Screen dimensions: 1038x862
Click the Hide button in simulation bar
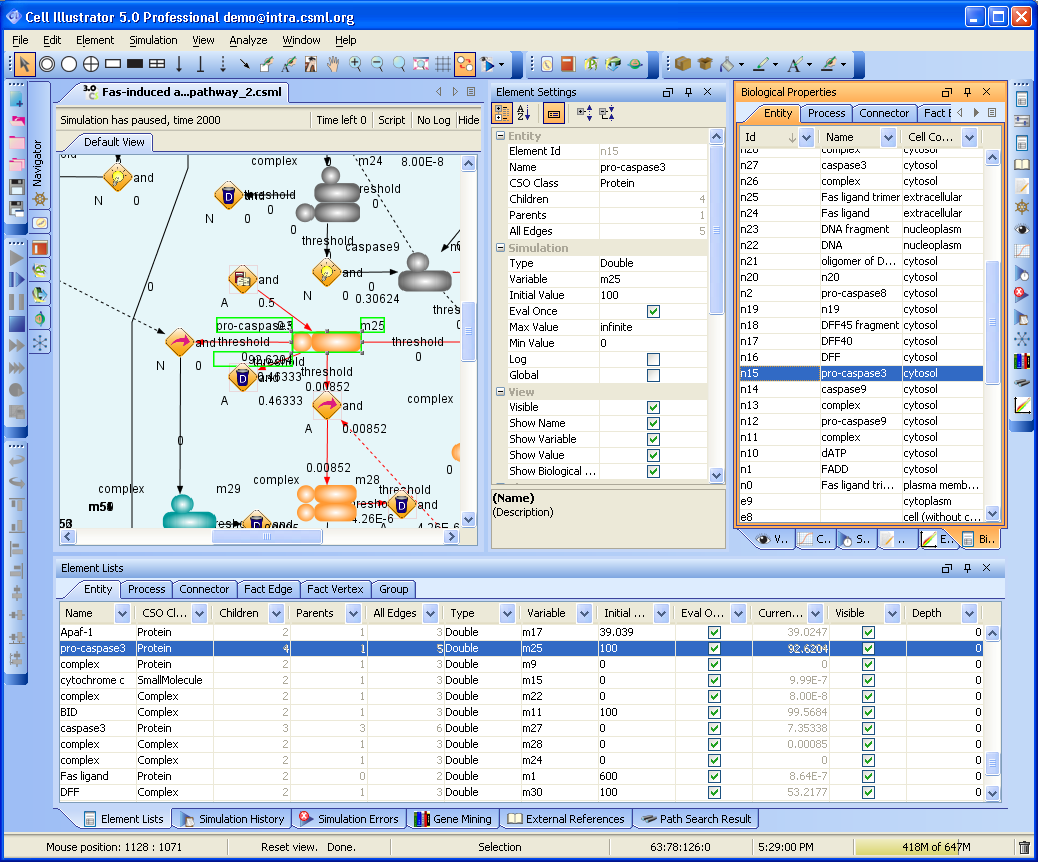coord(469,120)
